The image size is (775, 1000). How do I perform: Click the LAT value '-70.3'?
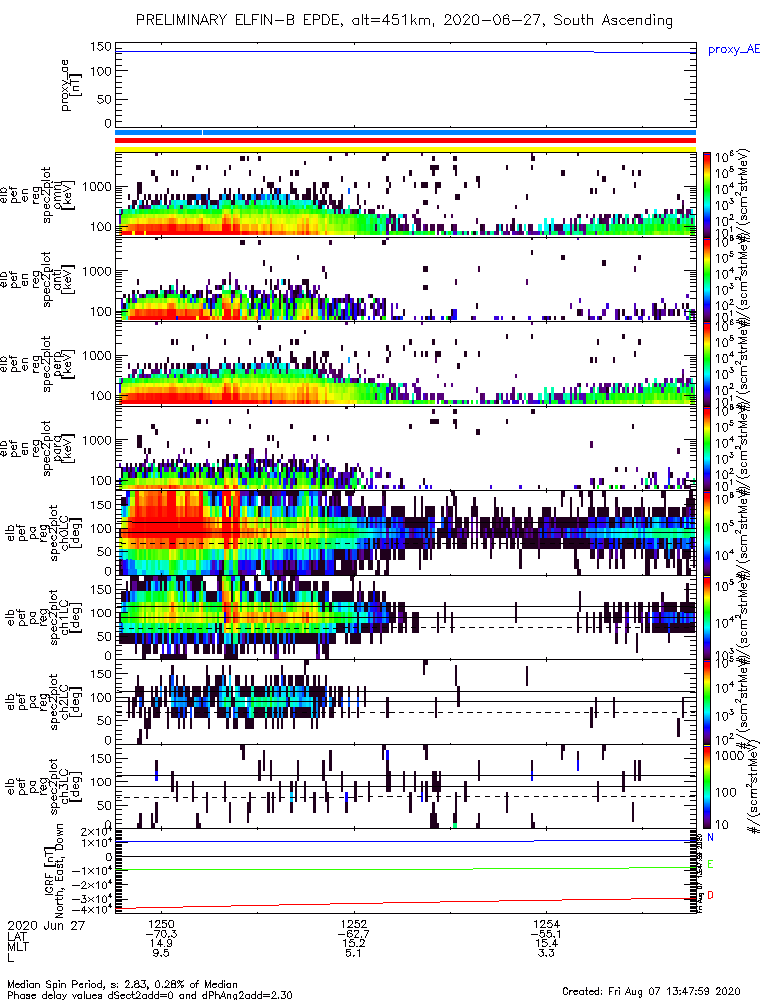pos(161,934)
